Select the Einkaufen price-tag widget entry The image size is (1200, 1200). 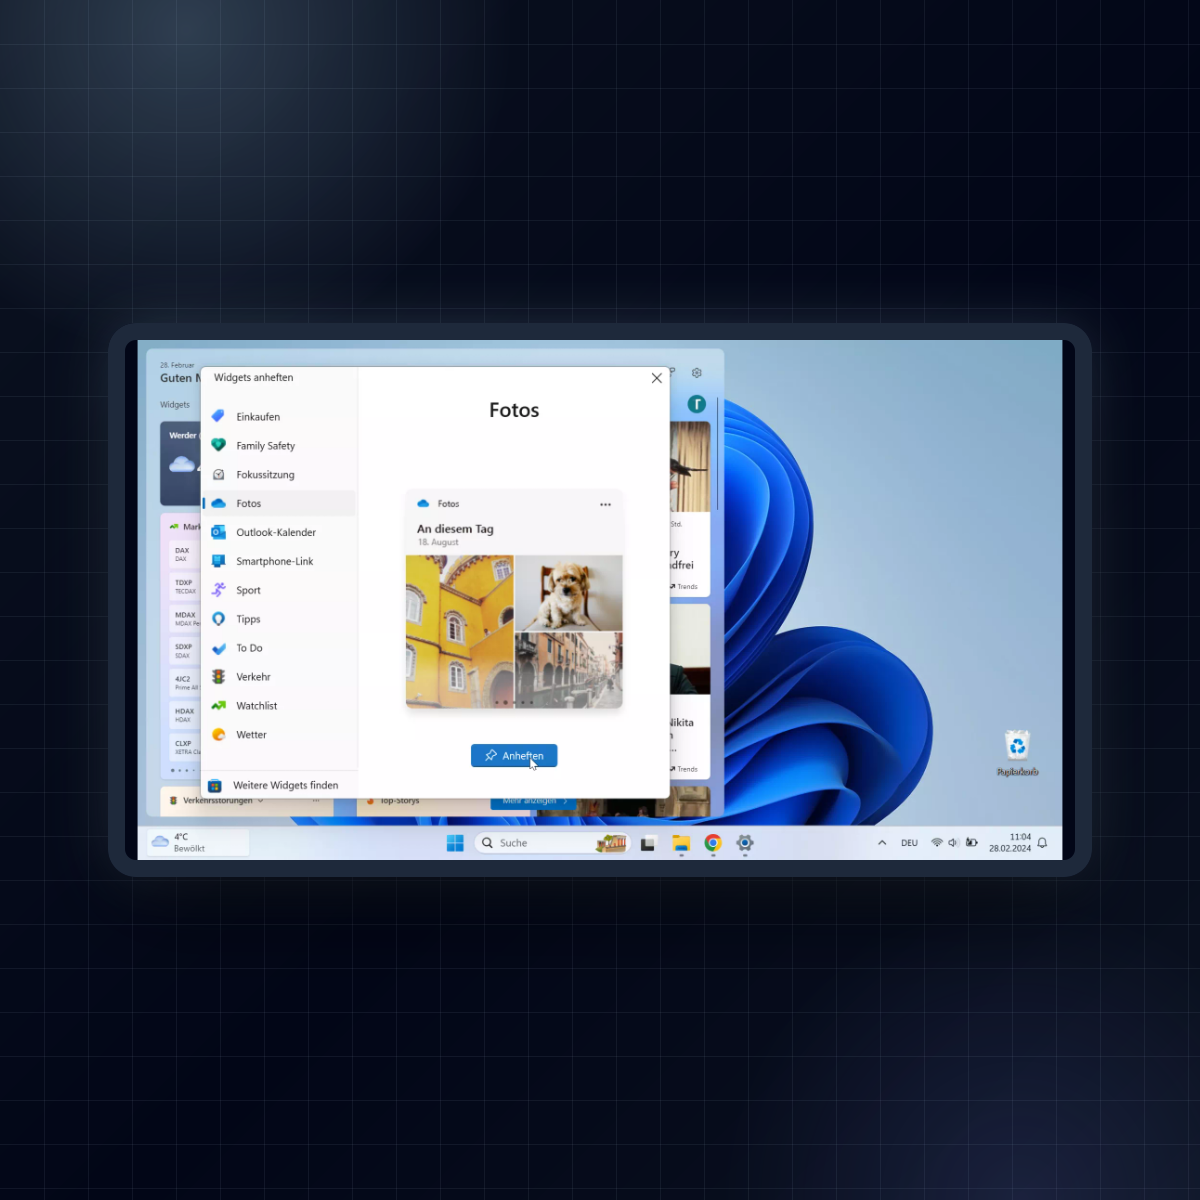click(279, 417)
